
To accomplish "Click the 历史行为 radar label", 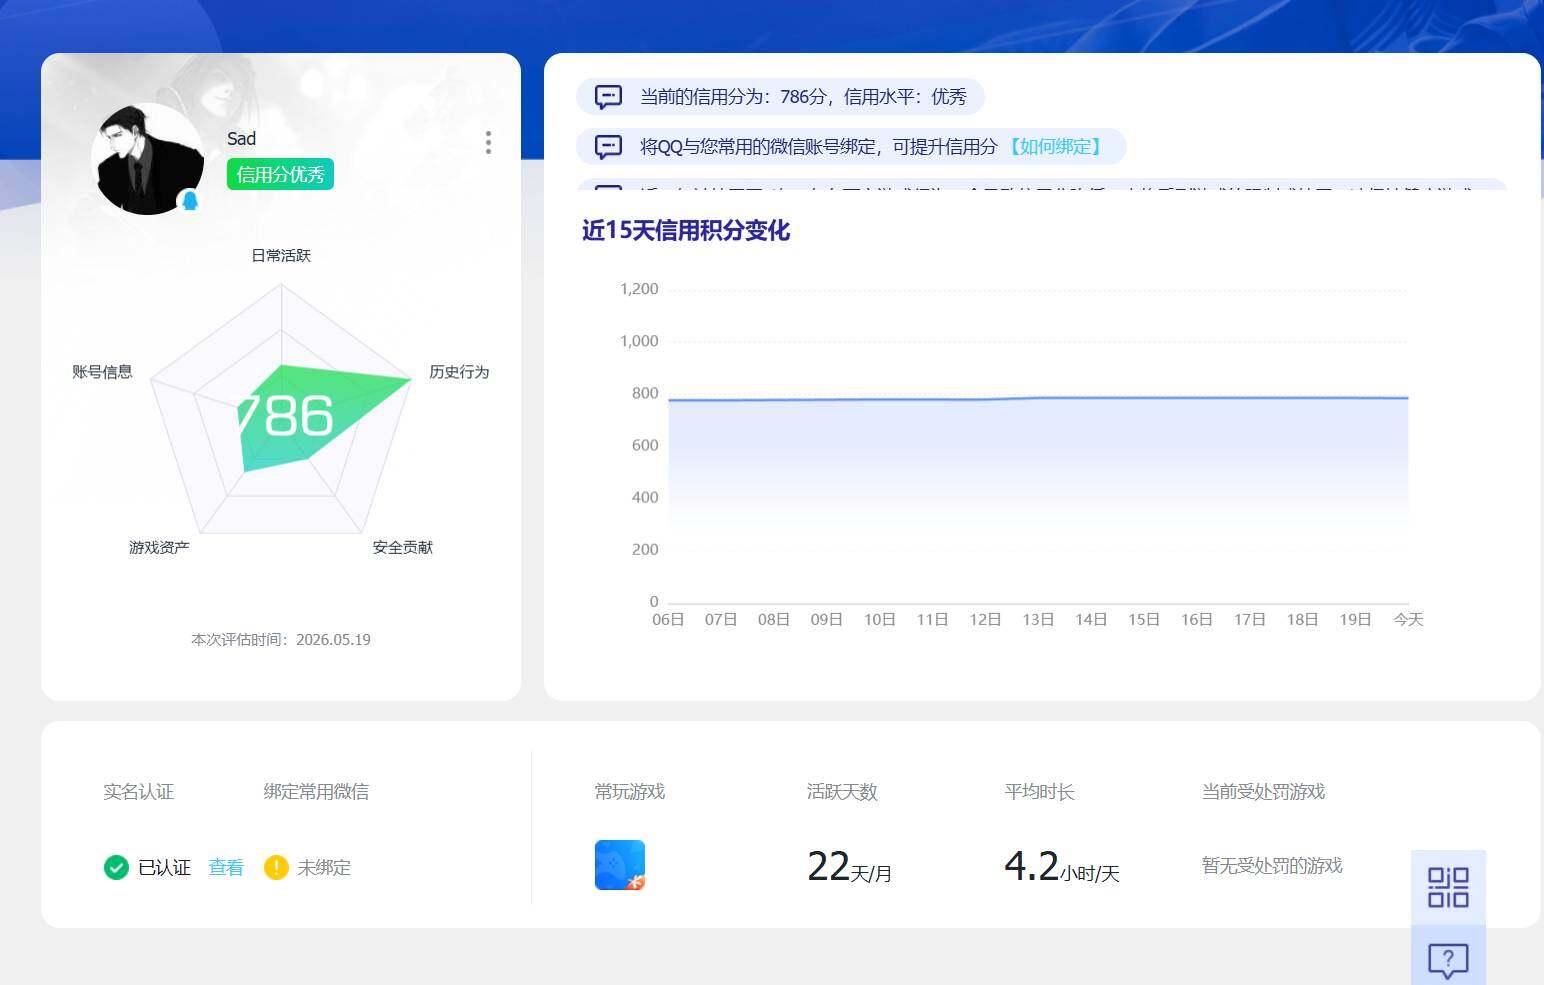I will [459, 372].
